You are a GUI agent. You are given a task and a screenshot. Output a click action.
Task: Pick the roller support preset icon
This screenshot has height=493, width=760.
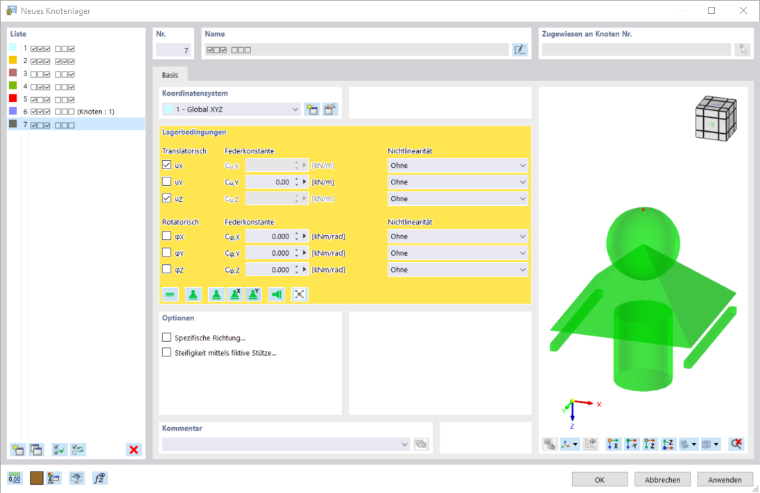216,294
